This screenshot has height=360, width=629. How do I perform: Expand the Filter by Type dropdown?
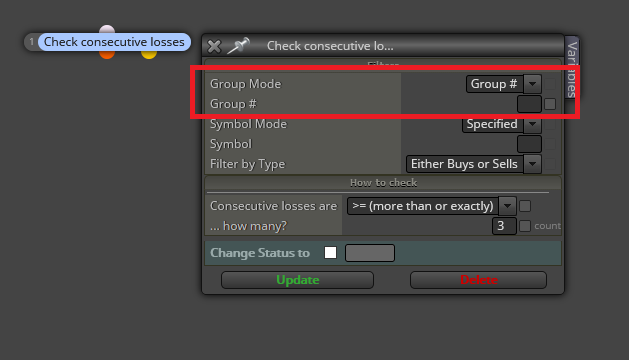[532, 164]
